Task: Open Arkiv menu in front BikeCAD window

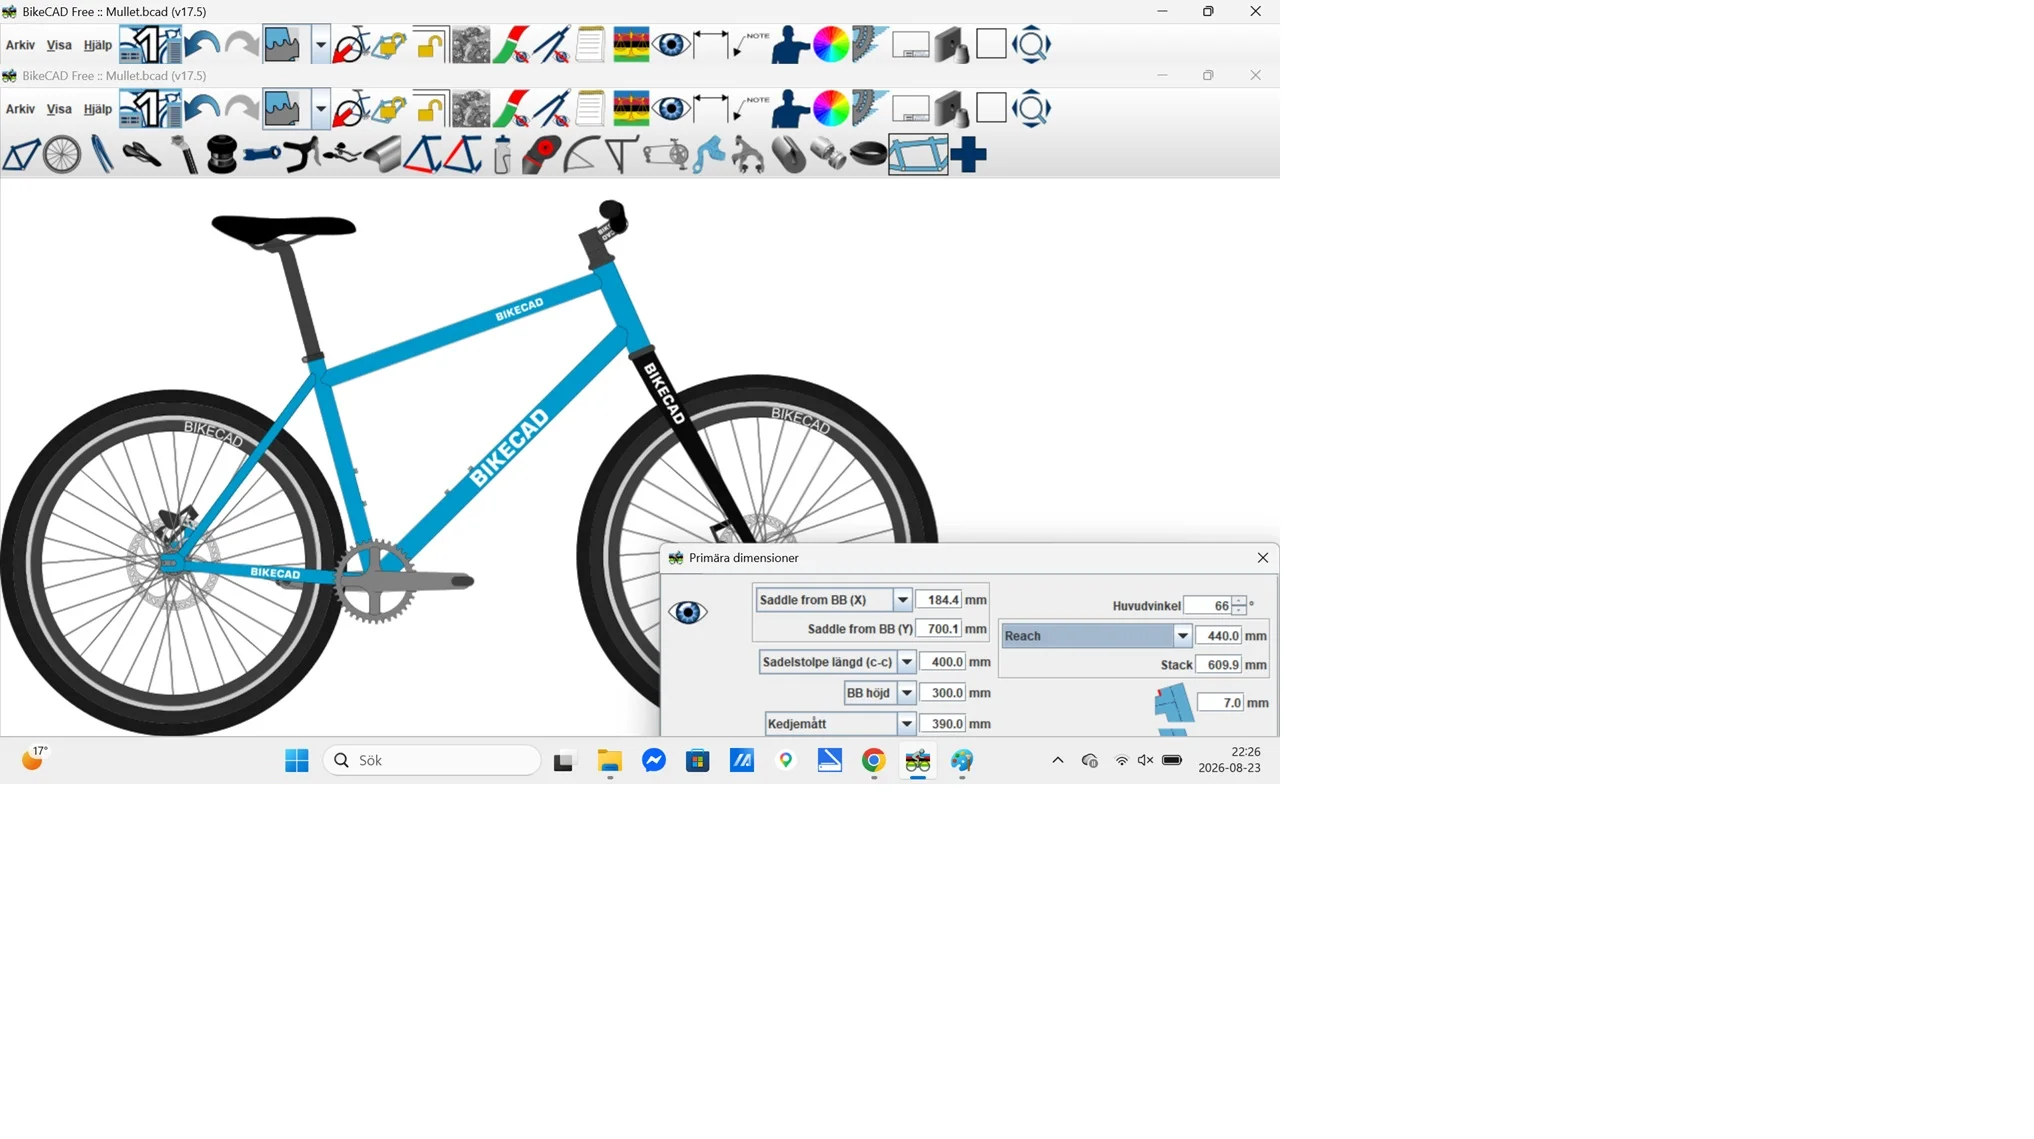Action: (x=20, y=109)
